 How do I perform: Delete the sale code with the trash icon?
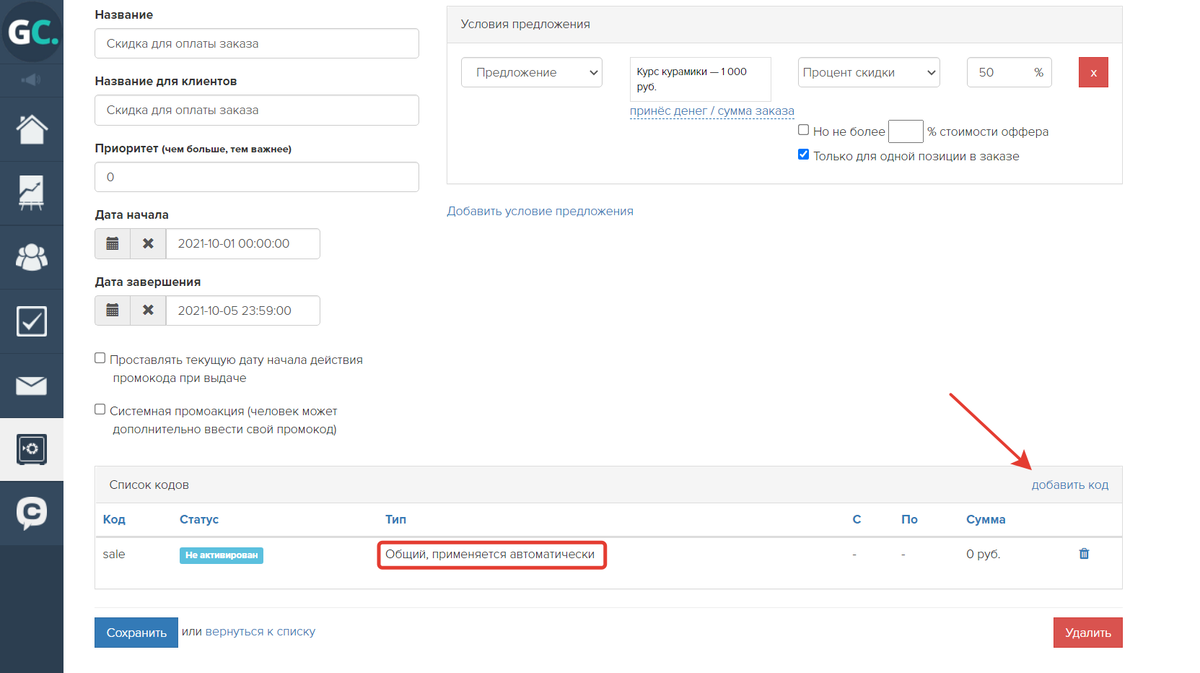(1084, 554)
